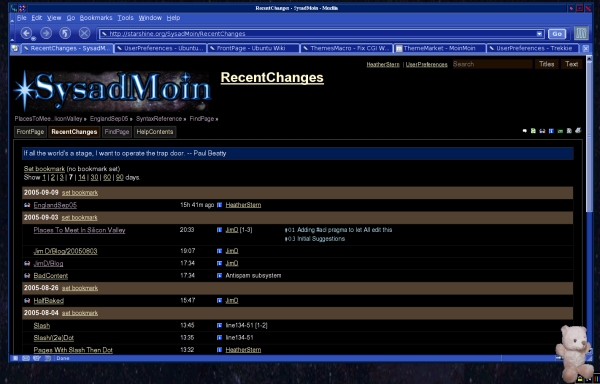This screenshot has width=600, height=384.
Task: Click the speech bubble icon in the page toolbar
Action: [x=525, y=131]
